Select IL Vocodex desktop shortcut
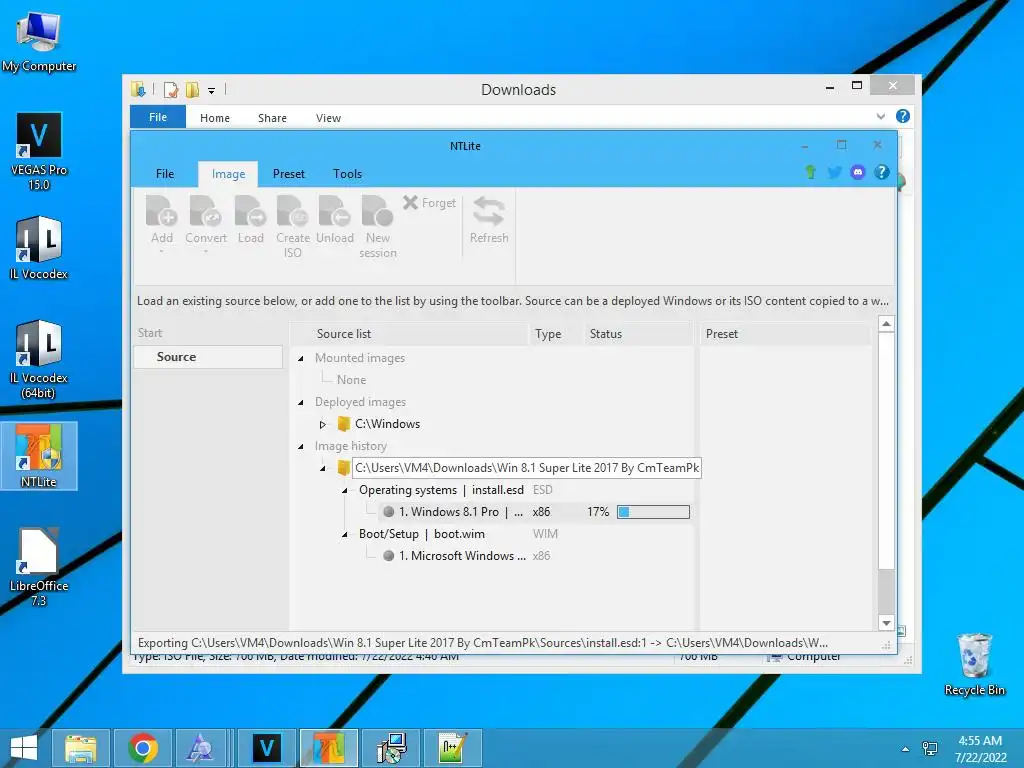Viewport: 1024px width, 768px height. click(x=39, y=248)
